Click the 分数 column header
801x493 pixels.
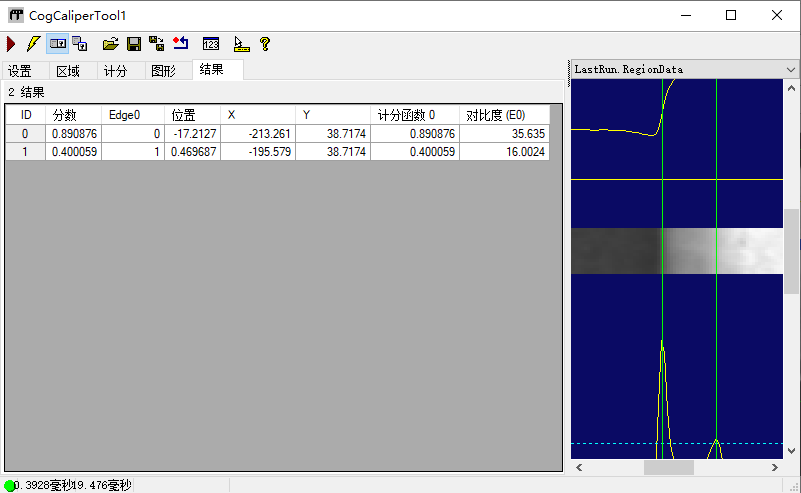75,115
